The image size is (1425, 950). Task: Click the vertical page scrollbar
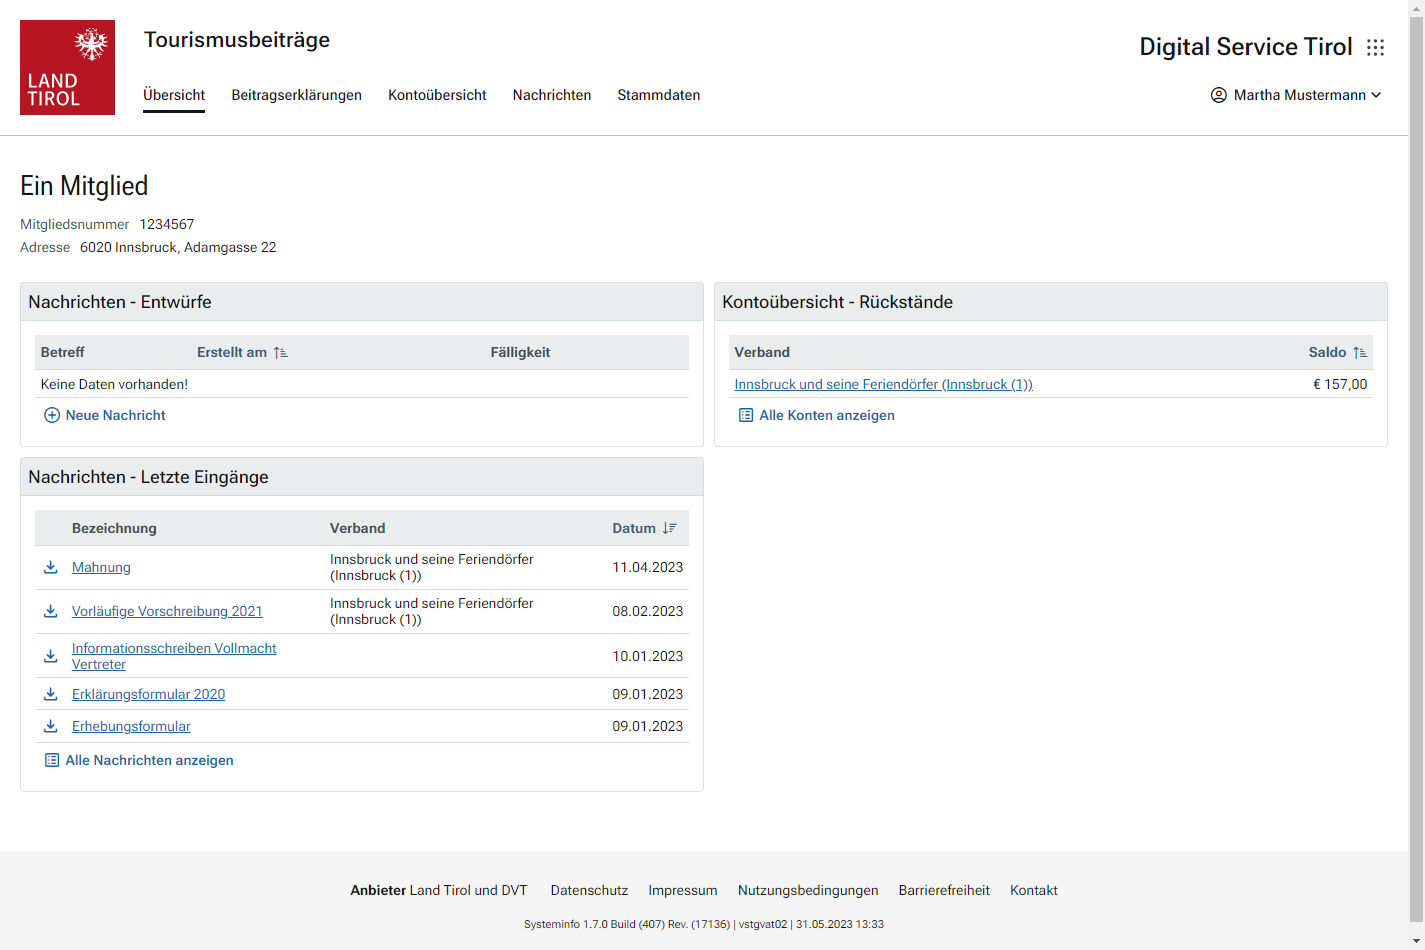(1416, 470)
